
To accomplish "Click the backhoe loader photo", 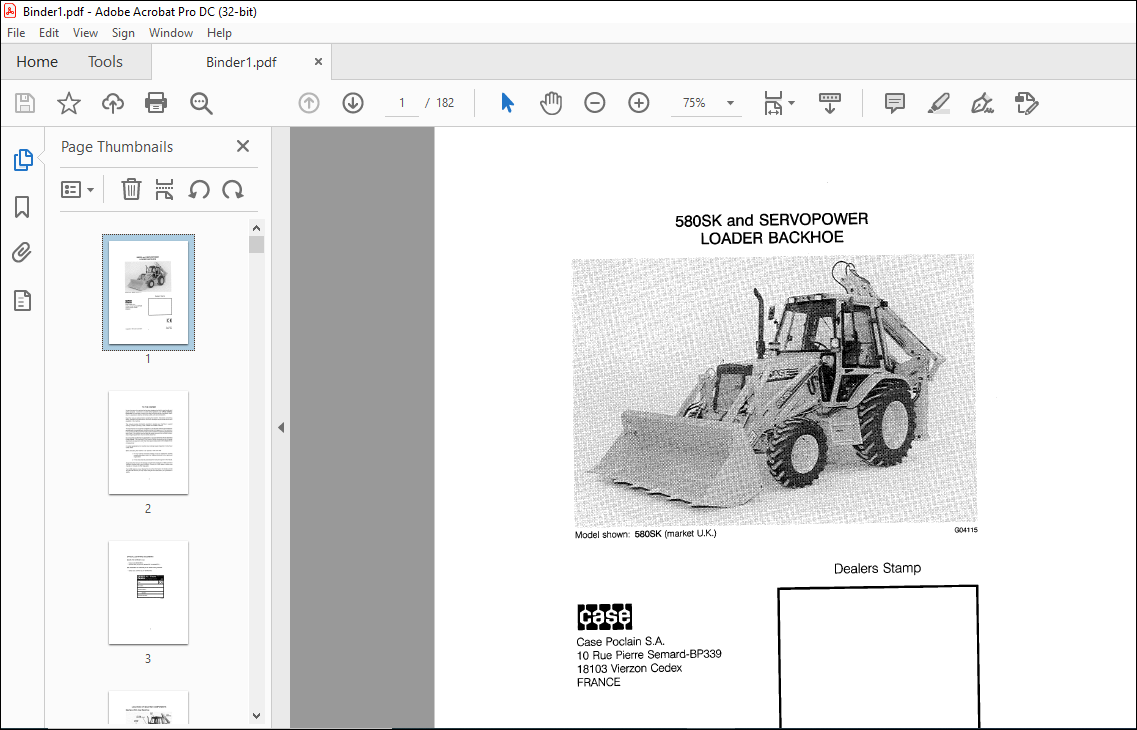I will click(774, 390).
